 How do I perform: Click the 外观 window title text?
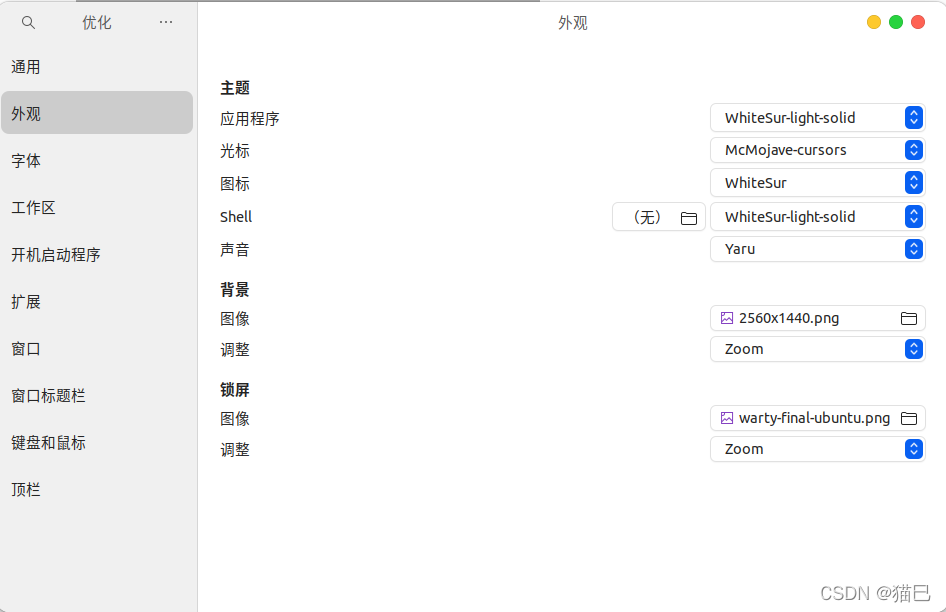(x=573, y=23)
